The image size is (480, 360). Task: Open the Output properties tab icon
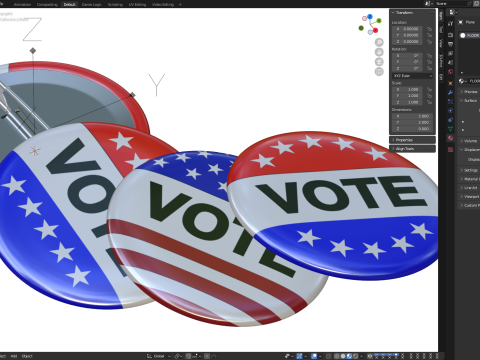coord(450,44)
